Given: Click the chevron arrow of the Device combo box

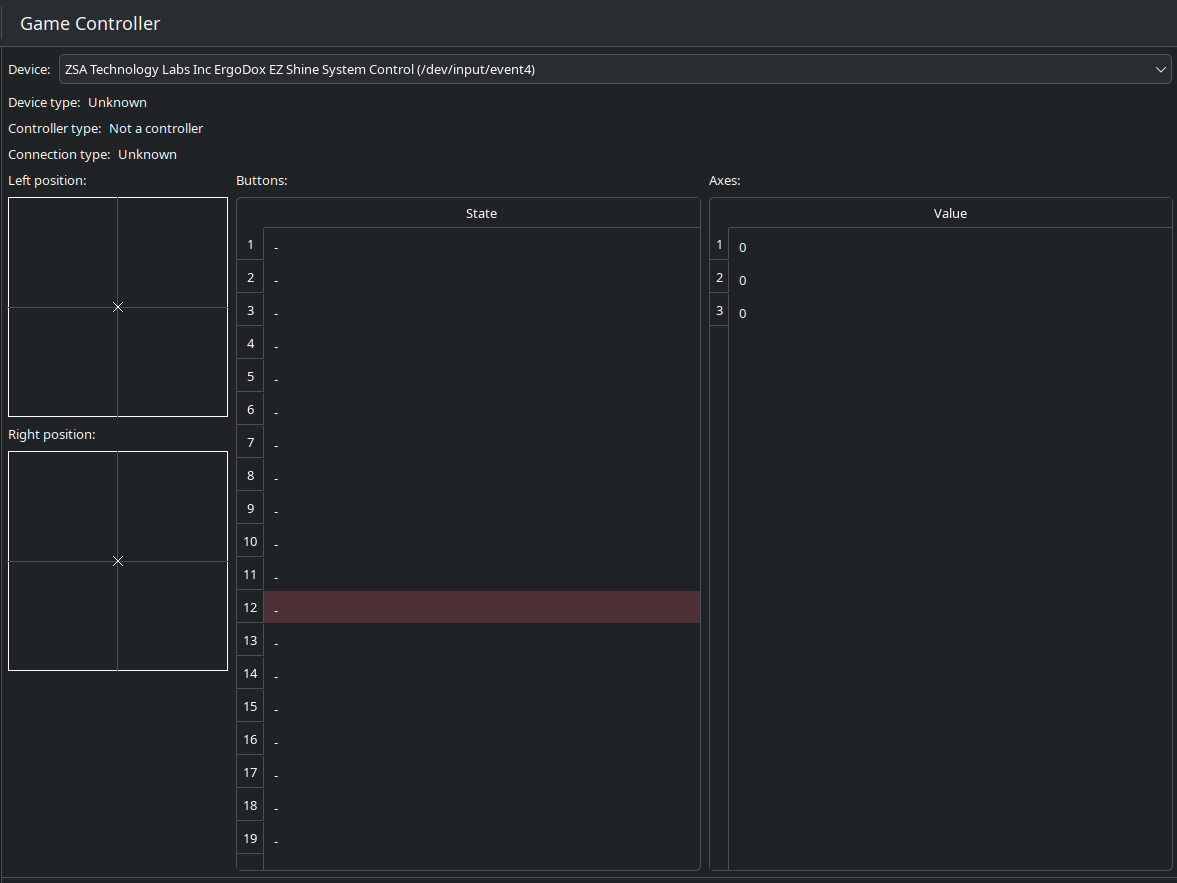Looking at the screenshot, I should tap(1160, 69).
